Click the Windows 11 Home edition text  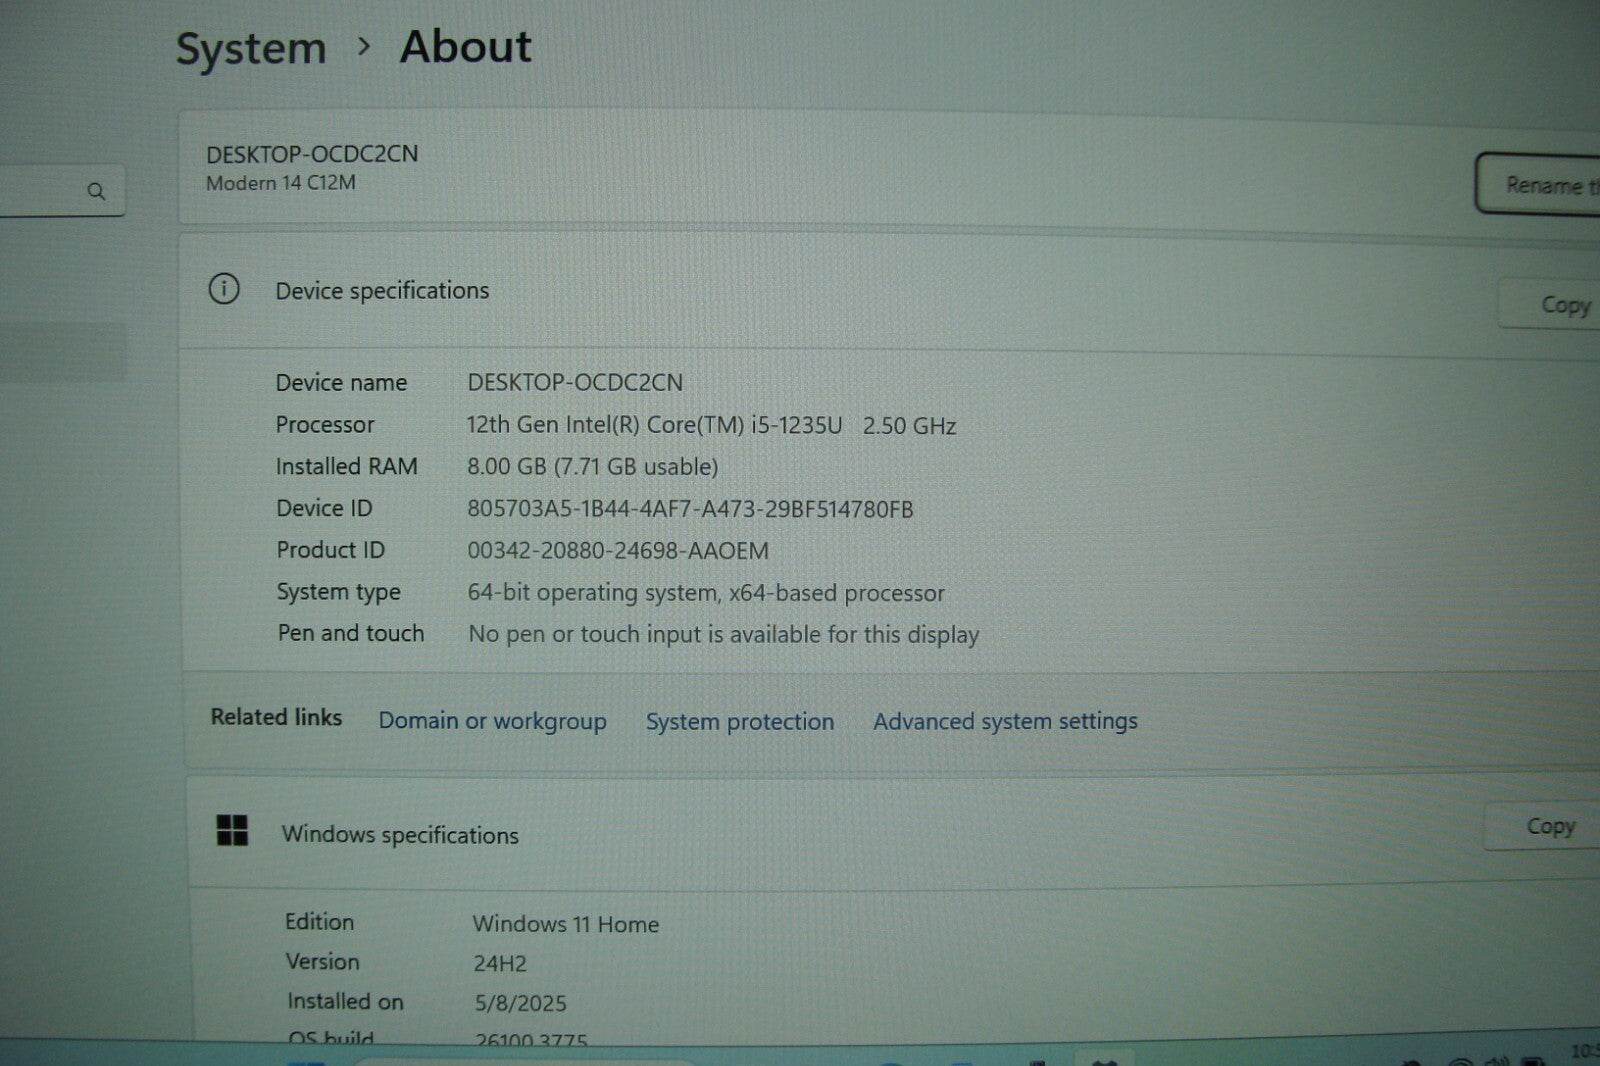point(565,924)
